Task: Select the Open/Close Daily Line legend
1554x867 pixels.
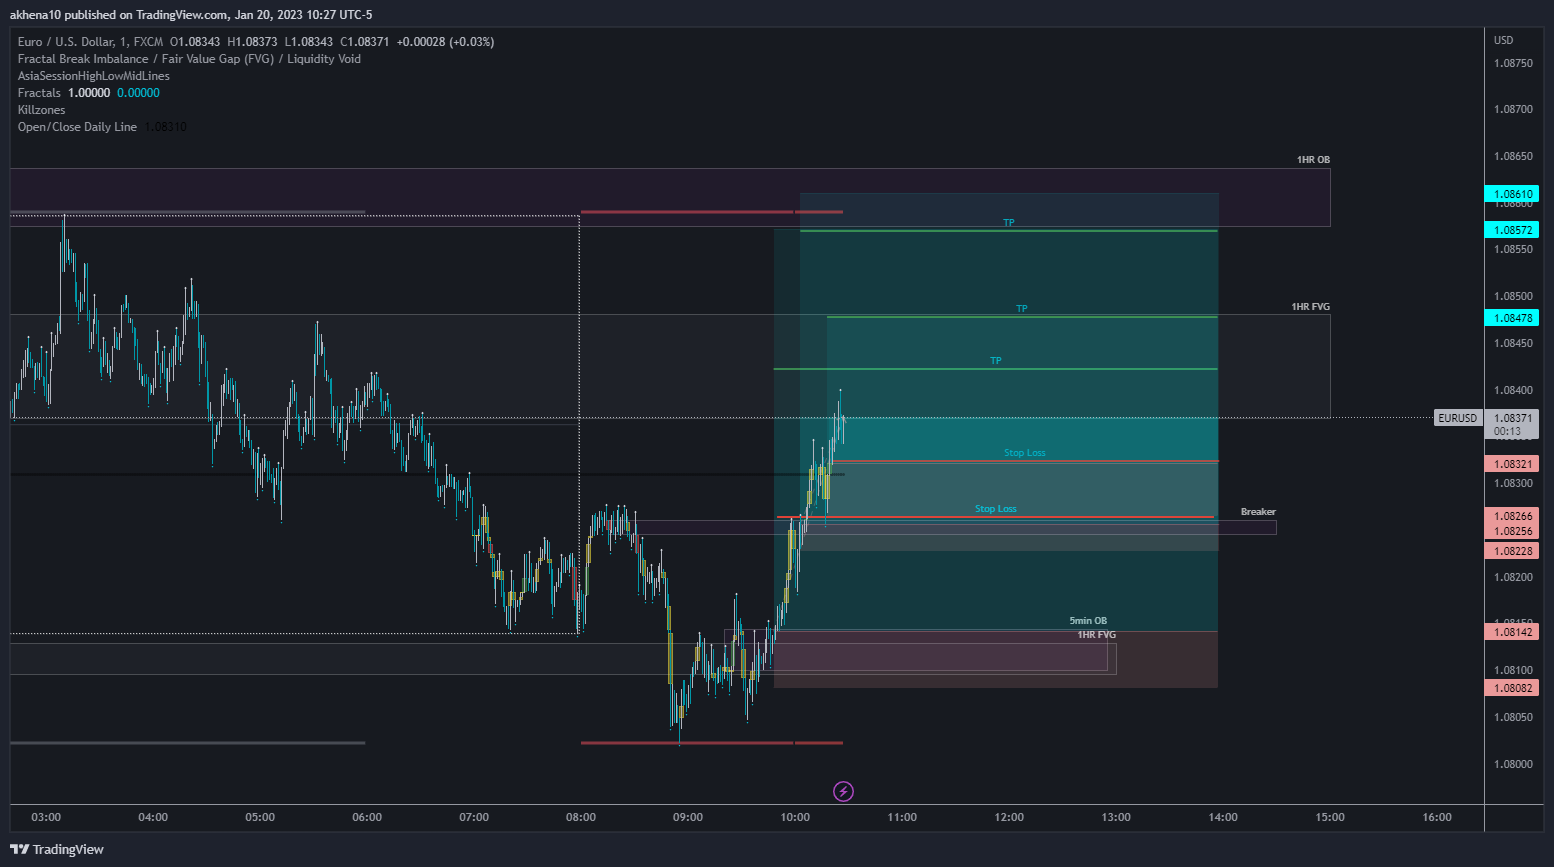Action: click(77, 127)
